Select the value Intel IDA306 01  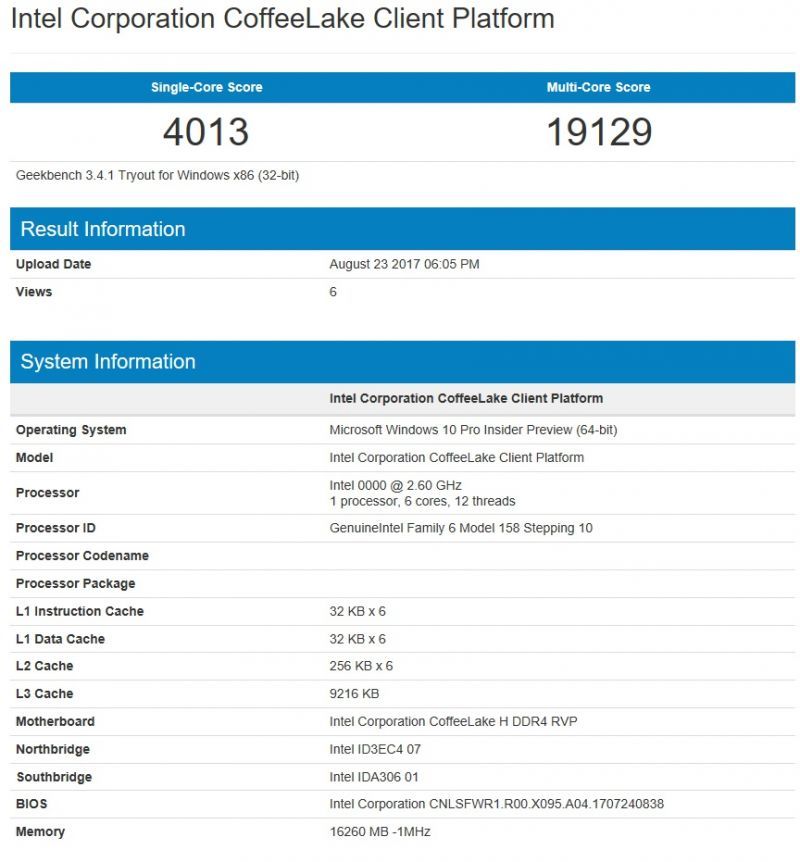374,777
